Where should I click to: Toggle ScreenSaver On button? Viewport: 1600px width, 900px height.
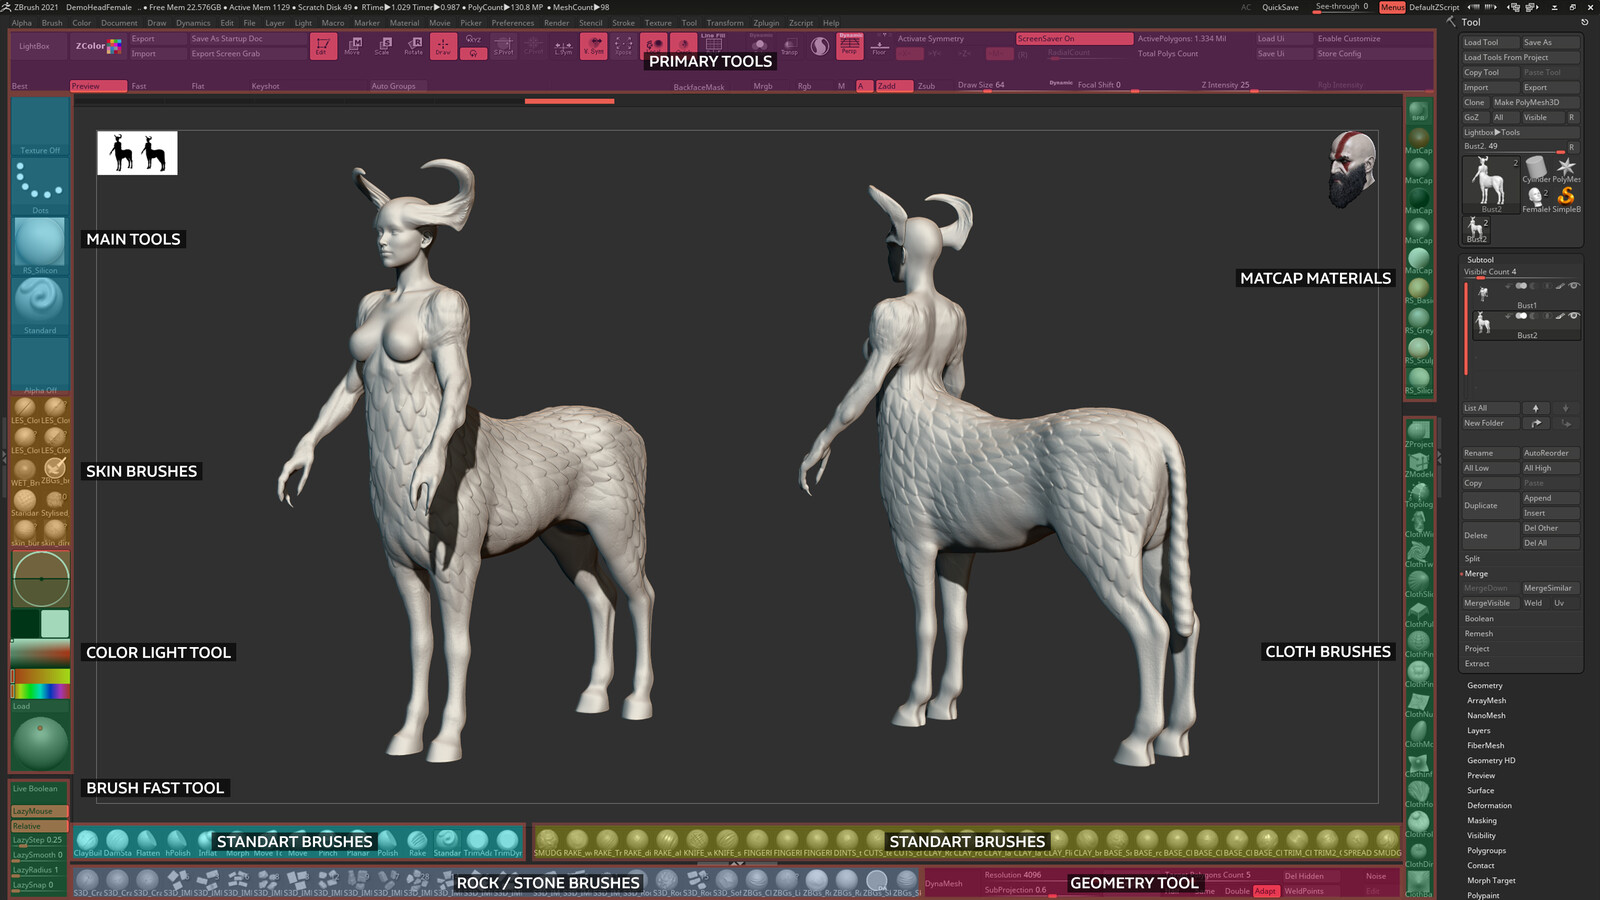1074,39
